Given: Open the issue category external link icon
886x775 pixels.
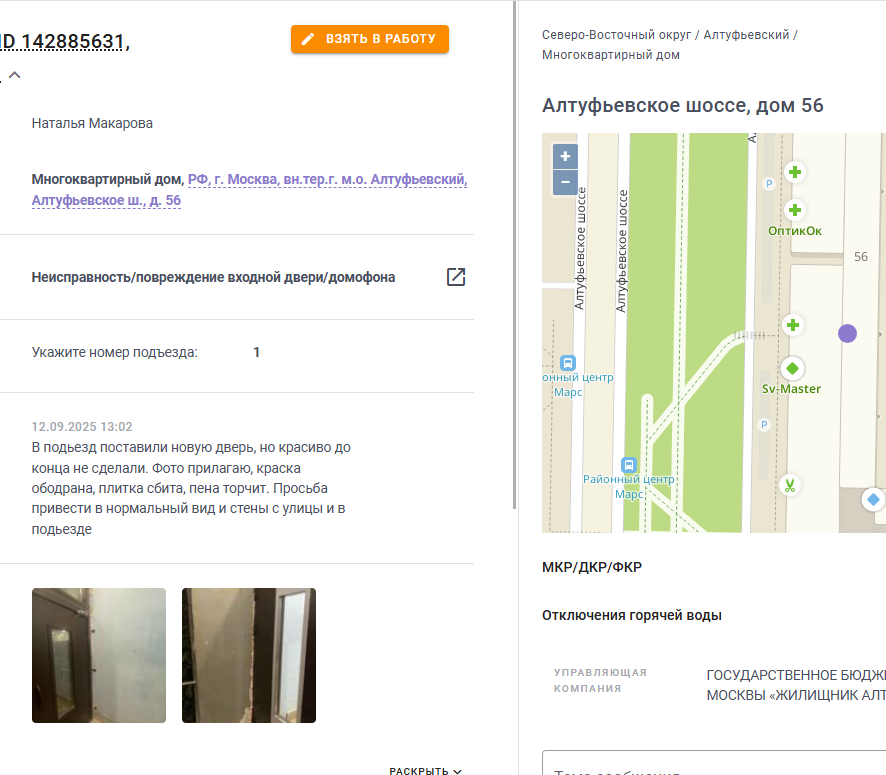Looking at the screenshot, I should (x=456, y=277).
